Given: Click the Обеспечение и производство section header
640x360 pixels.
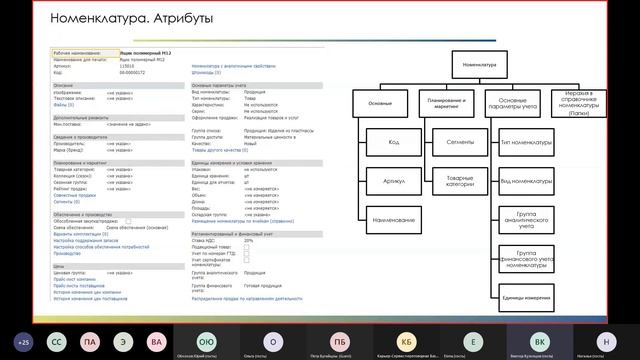Looking at the screenshot, I should pyautogui.click(x=118, y=215).
